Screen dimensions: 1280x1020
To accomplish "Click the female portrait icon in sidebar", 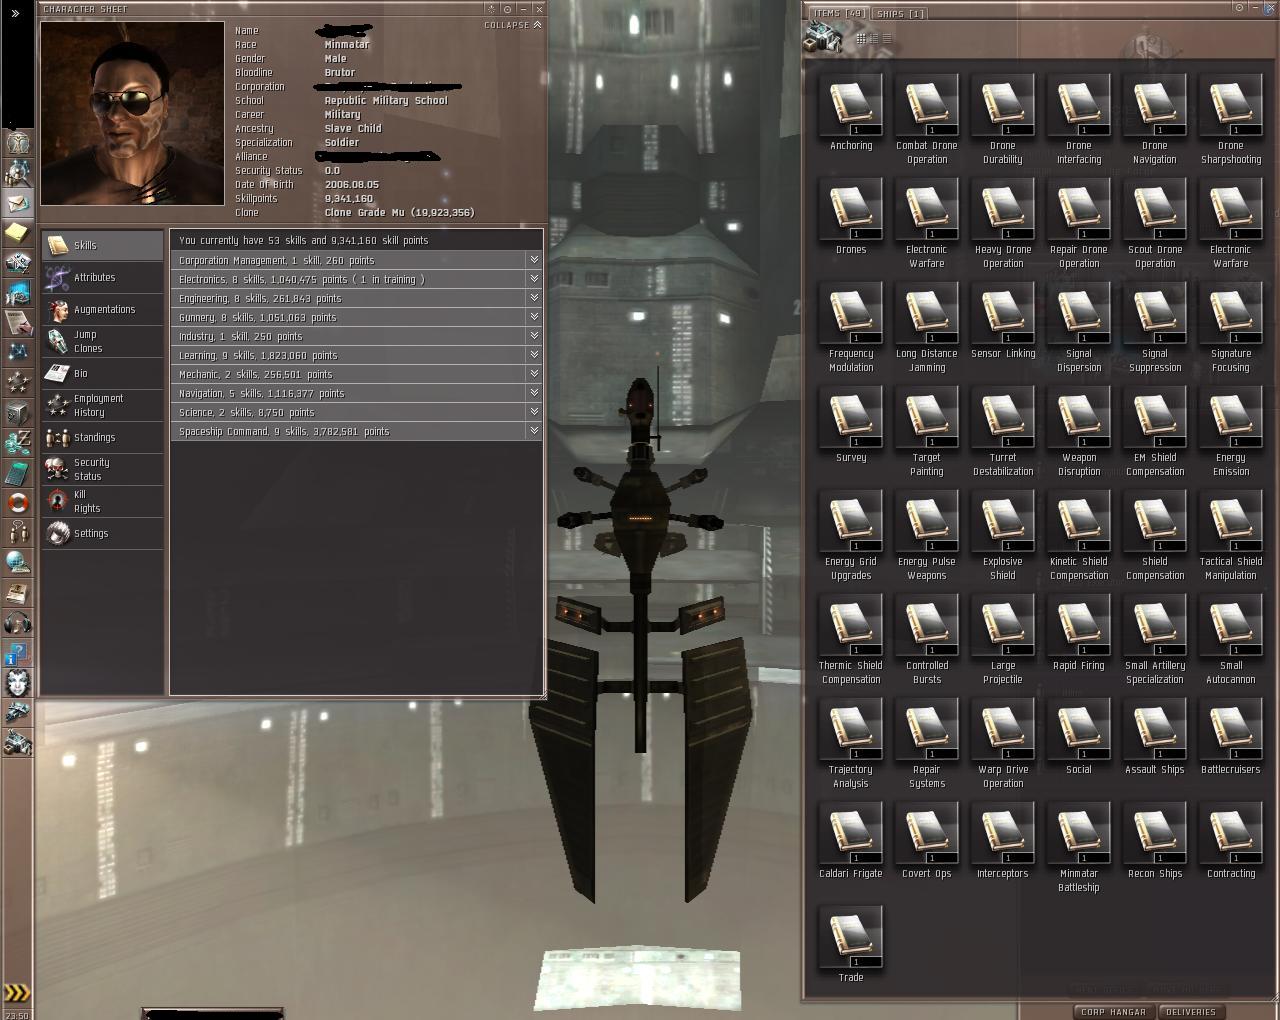I will [18, 683].
